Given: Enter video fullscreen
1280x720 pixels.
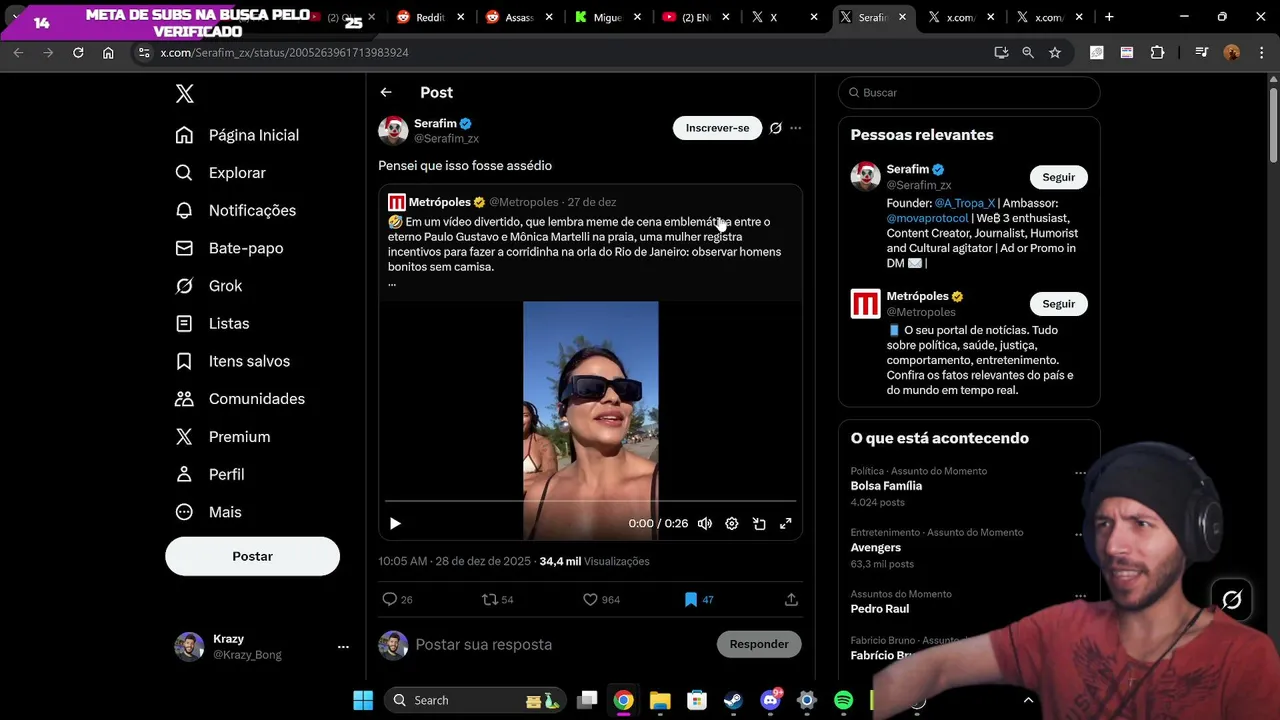Looking at the screenshot, I should [x=786, y=523].
